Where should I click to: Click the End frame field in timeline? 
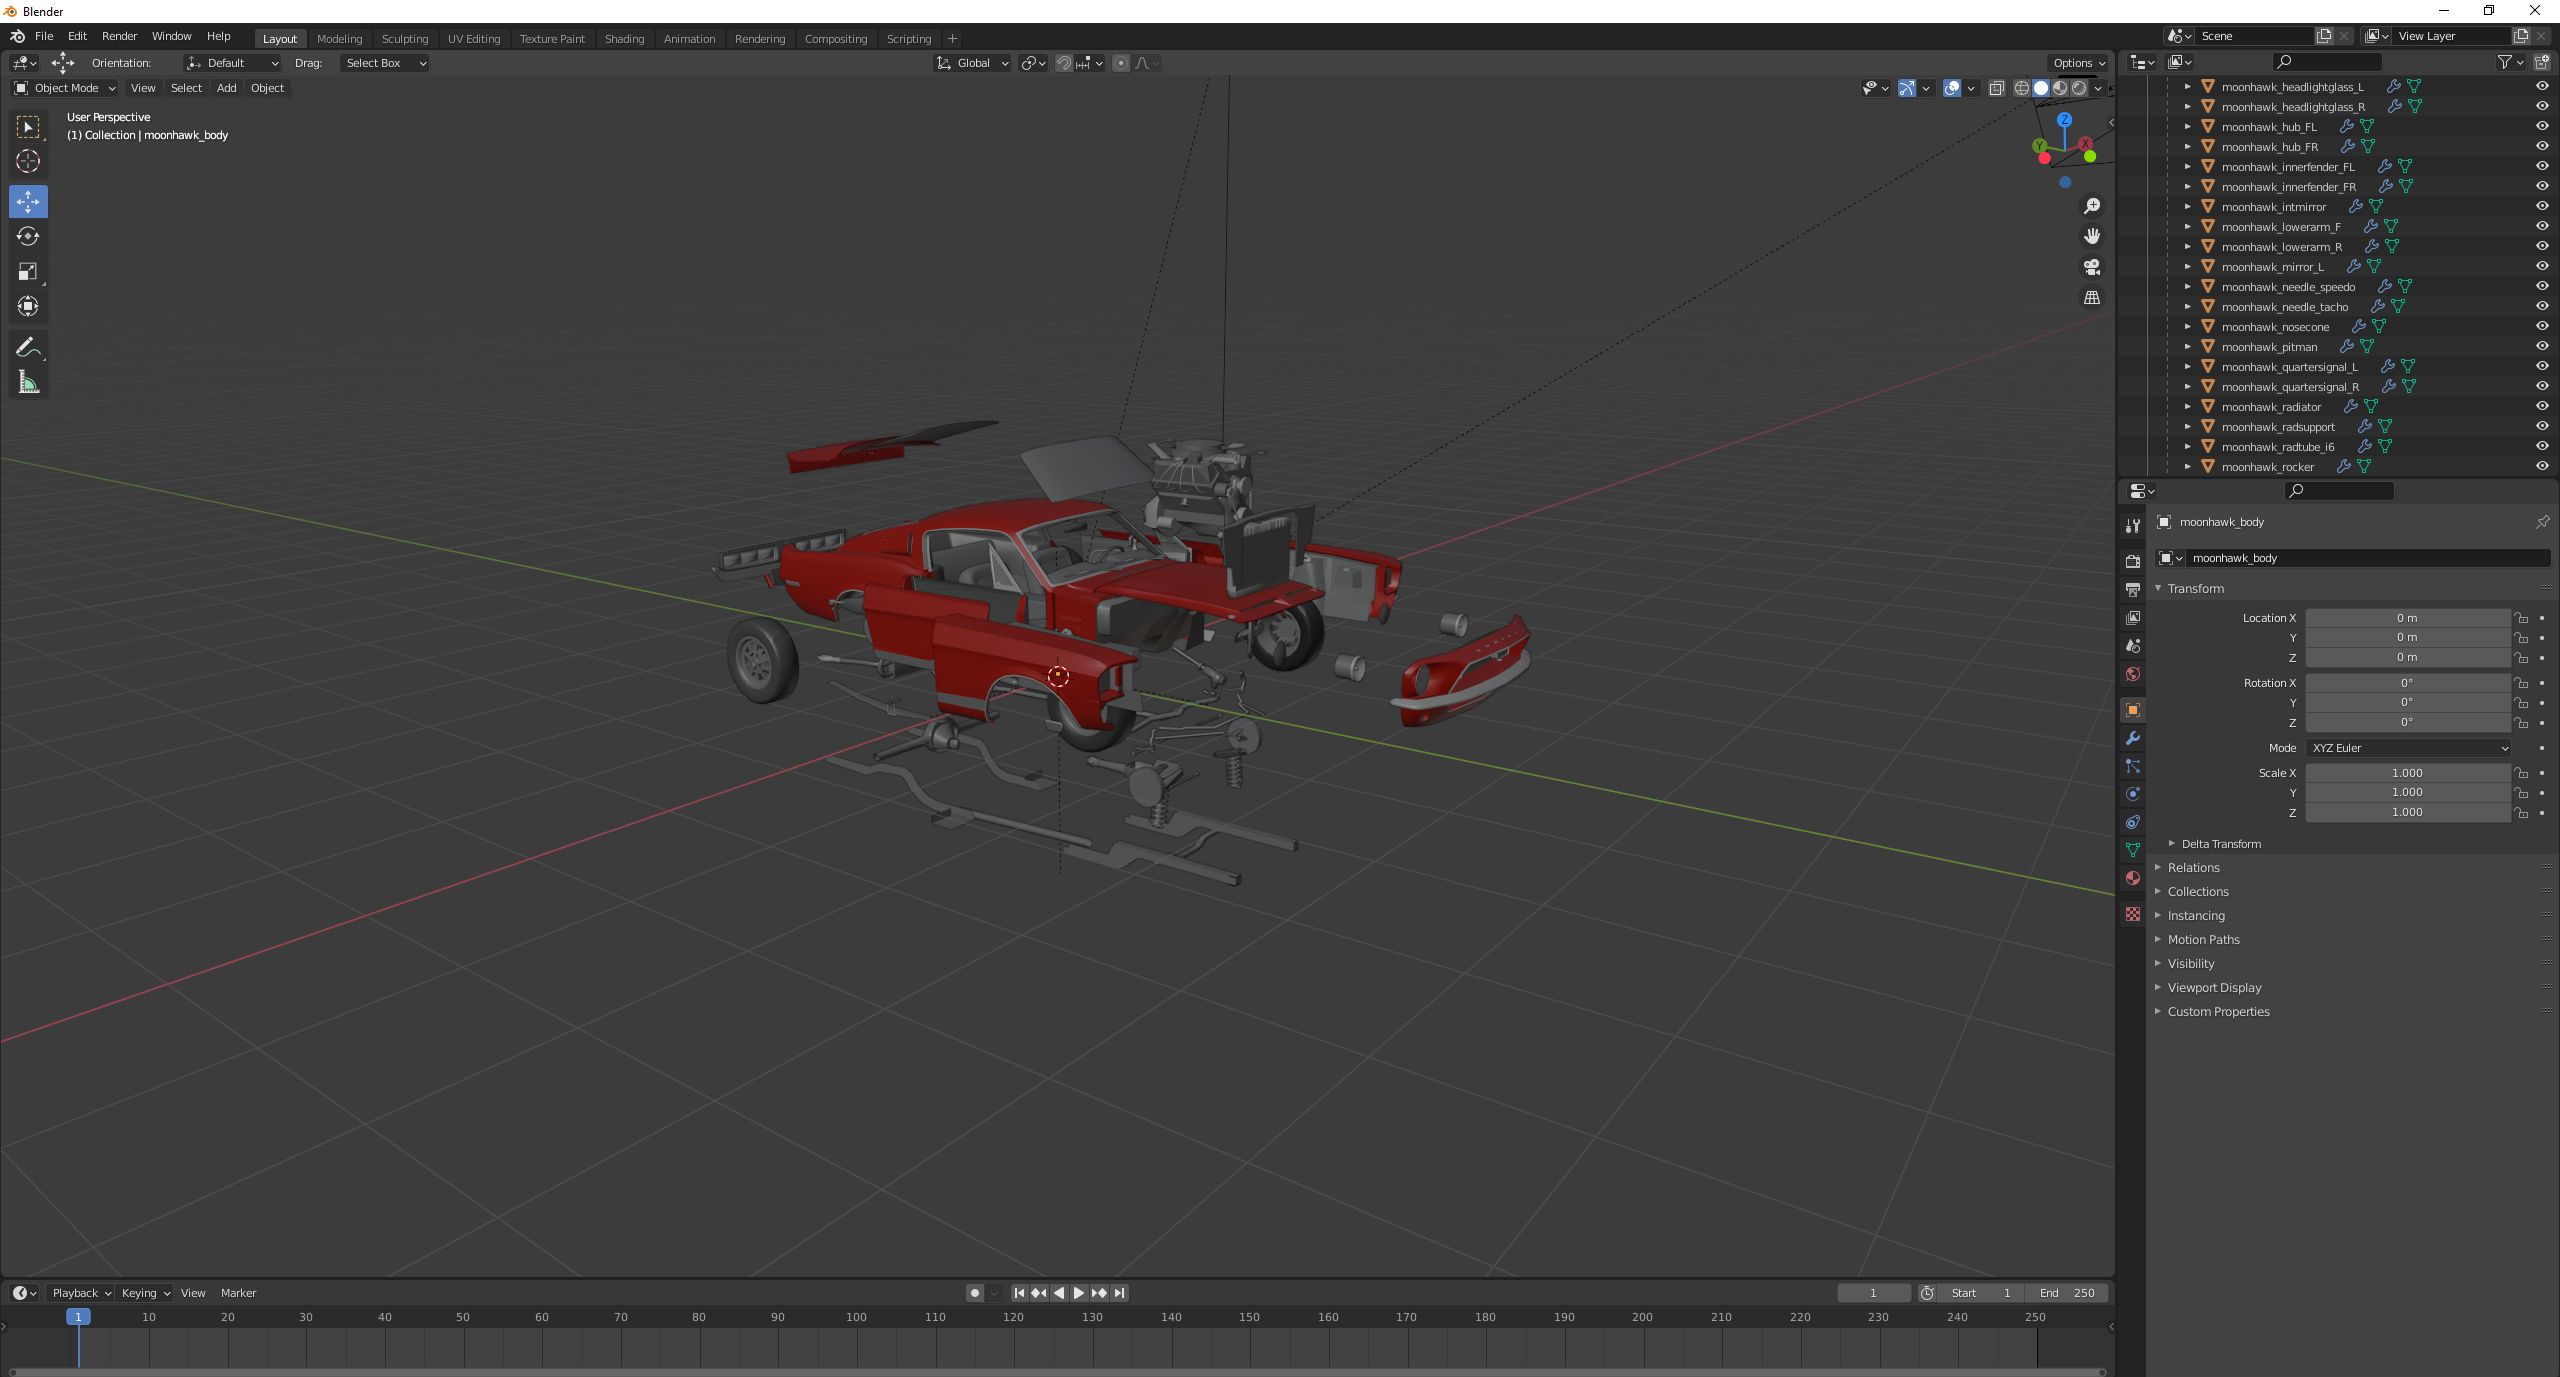[2067, 1293]
